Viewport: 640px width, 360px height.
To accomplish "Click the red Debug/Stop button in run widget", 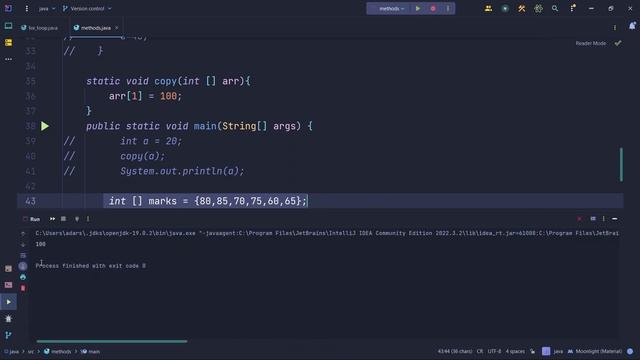I will click(x=433, y=9).
